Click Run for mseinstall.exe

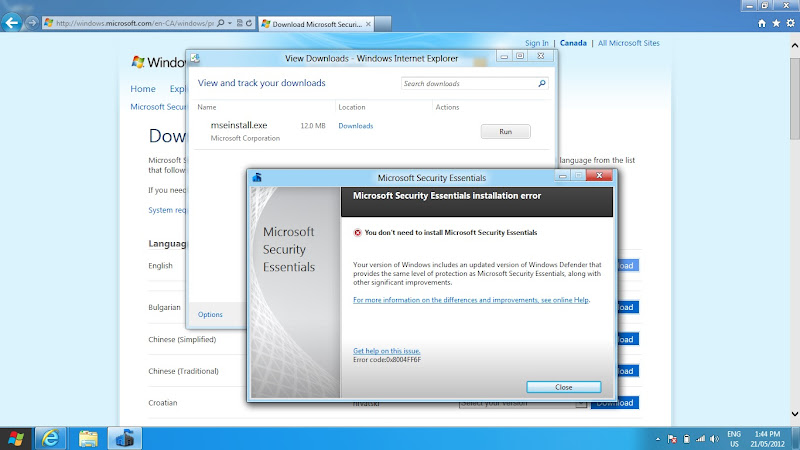[x=505, y=132]
